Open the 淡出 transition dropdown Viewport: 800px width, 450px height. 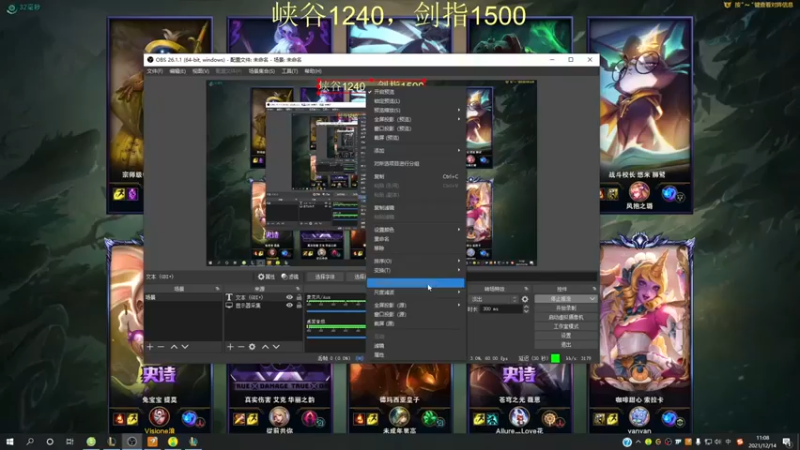(494, 299)
